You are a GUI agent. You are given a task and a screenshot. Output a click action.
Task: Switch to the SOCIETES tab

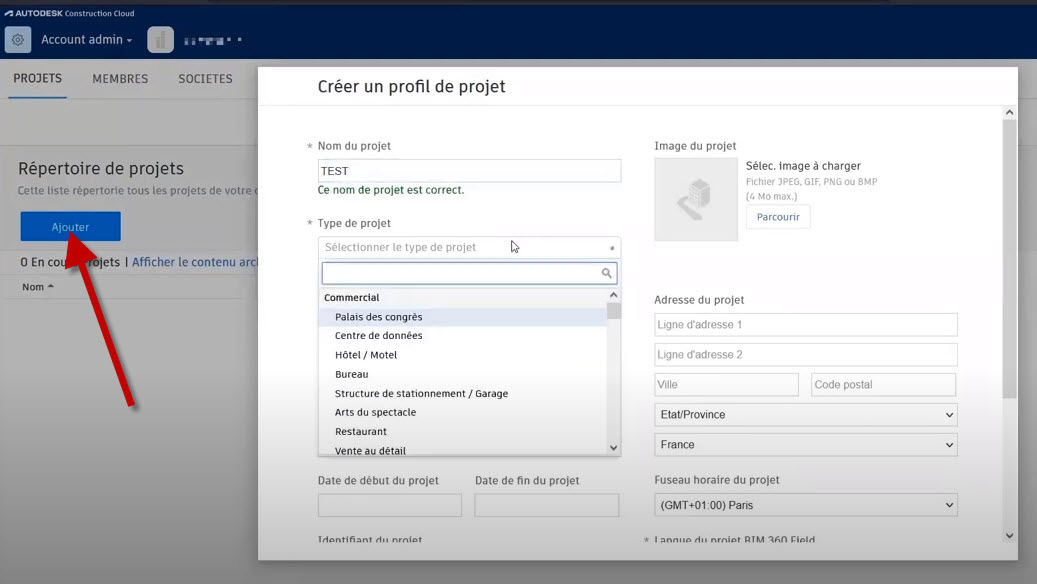[205, 78]
